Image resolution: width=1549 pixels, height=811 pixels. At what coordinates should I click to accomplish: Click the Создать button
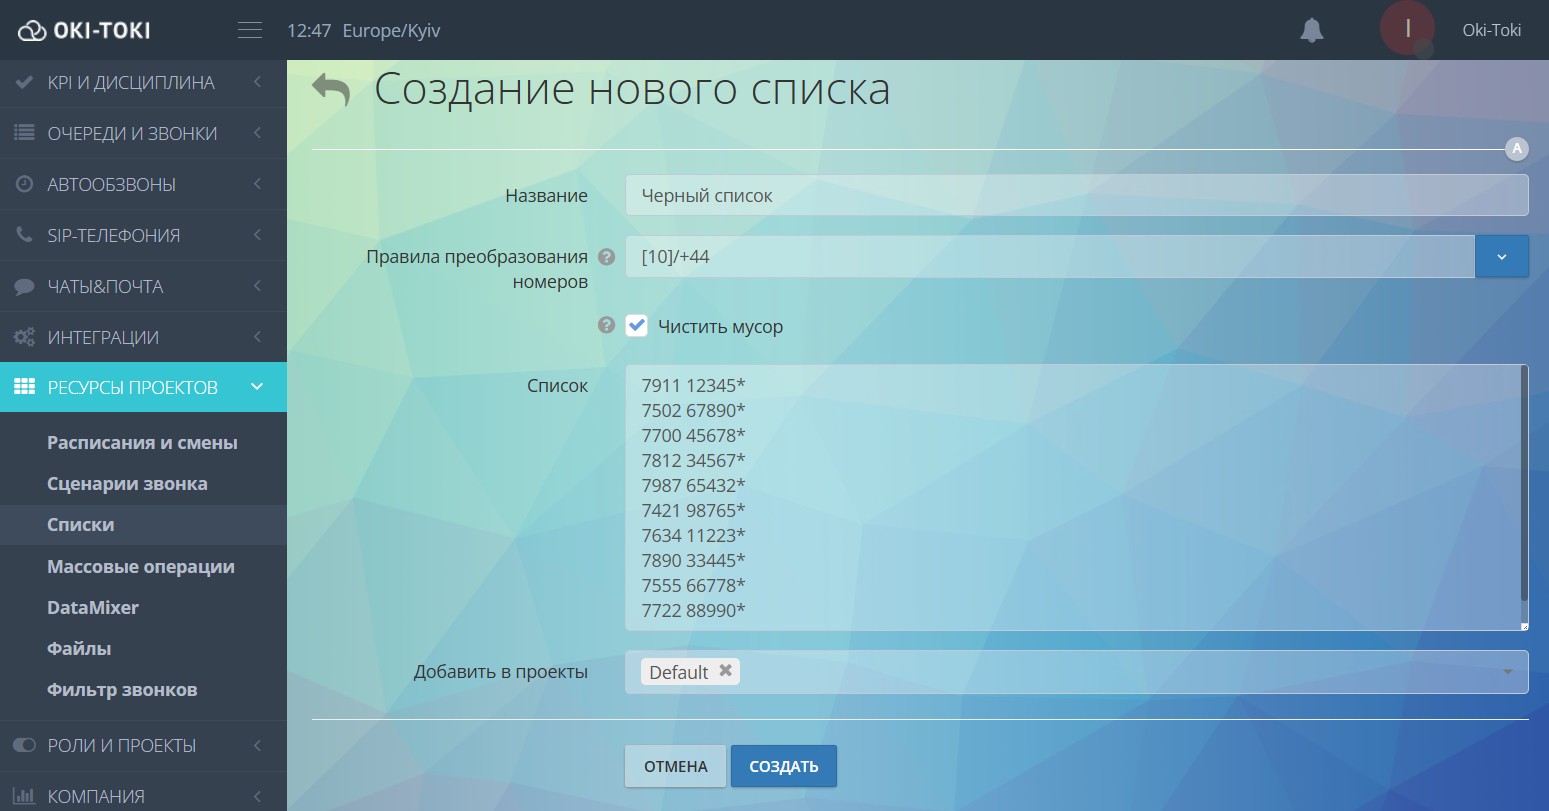(784, 765)
